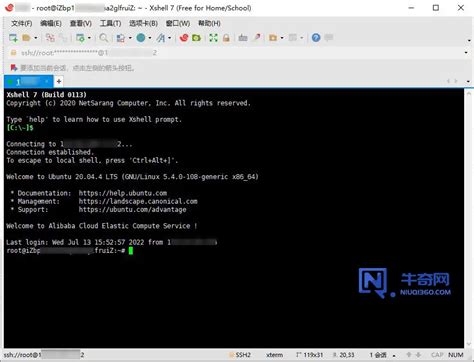Click the Open Session folder icon
The width and height of the screenshot is (474, 362).
pos(26,38)
